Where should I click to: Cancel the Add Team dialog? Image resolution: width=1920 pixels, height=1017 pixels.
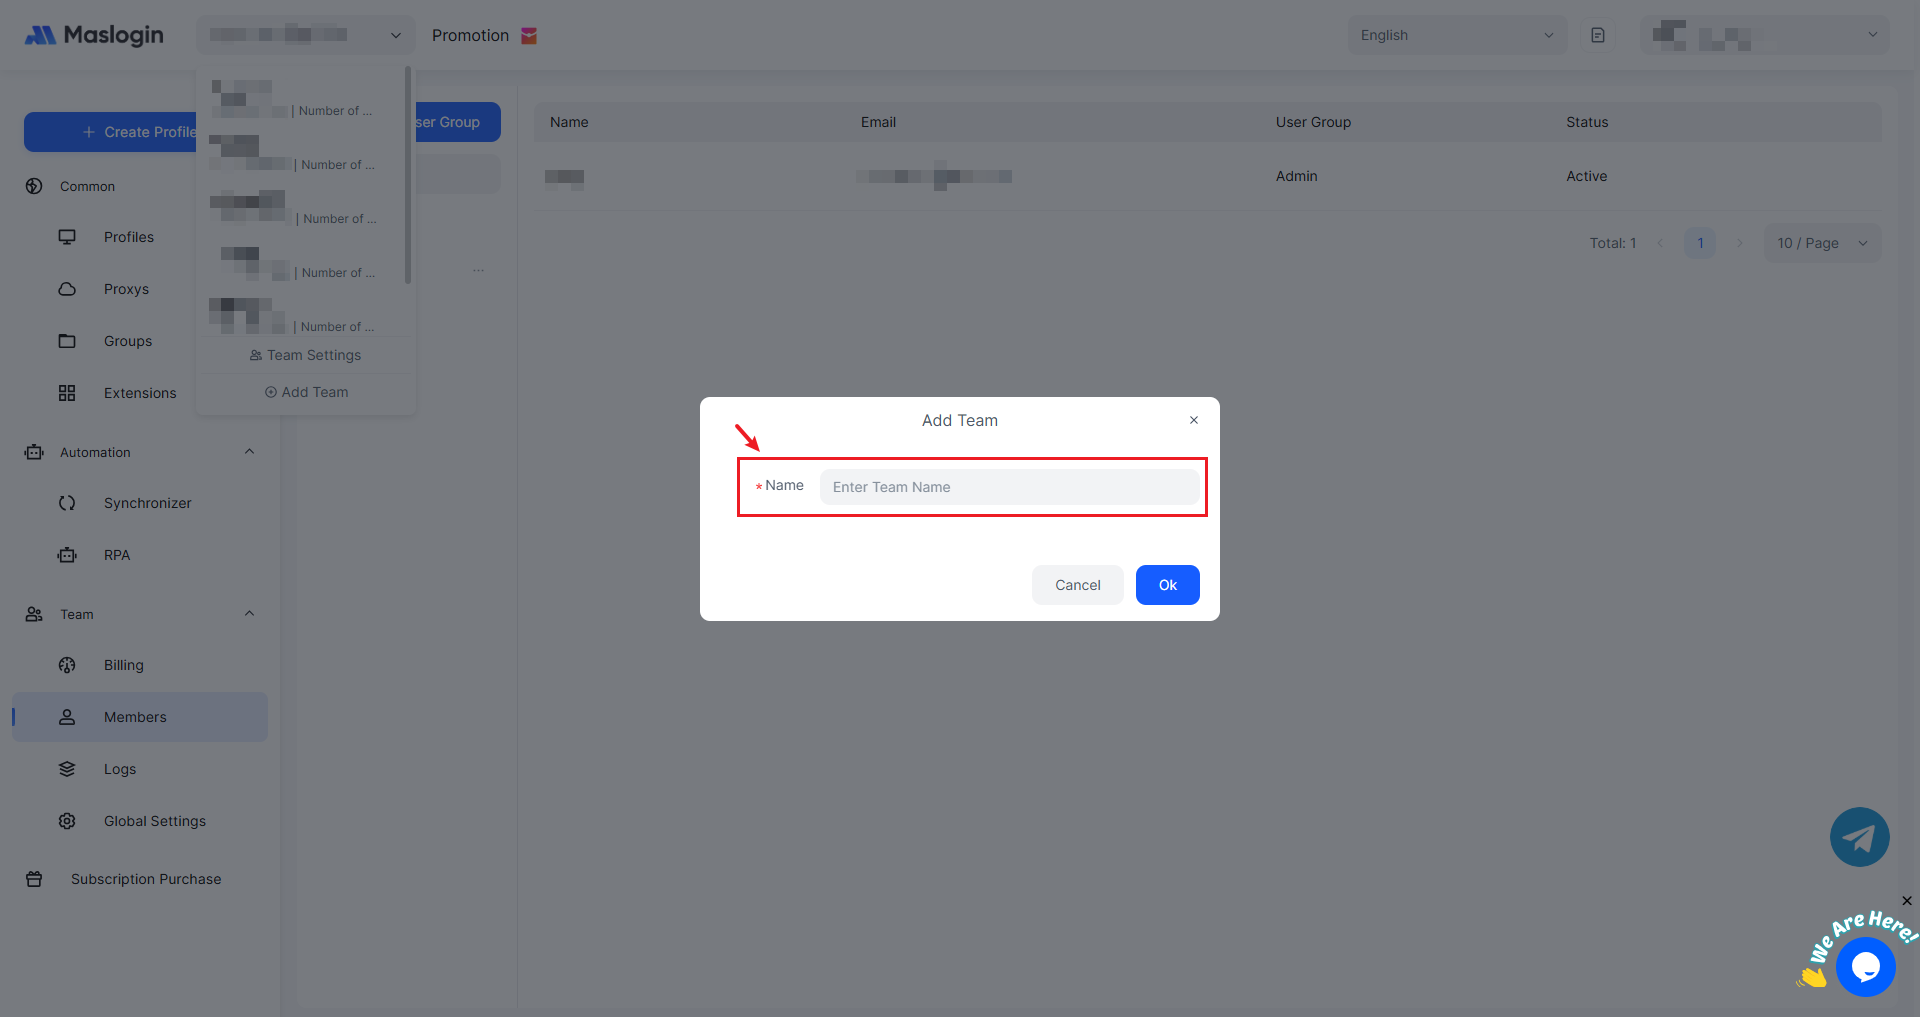(x=1077, y=585)
